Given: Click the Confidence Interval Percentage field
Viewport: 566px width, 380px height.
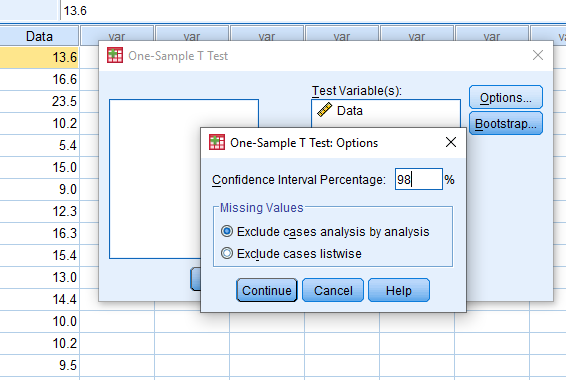Looking at the screenshot, I should pyautogui.click(x=419, y=179).
